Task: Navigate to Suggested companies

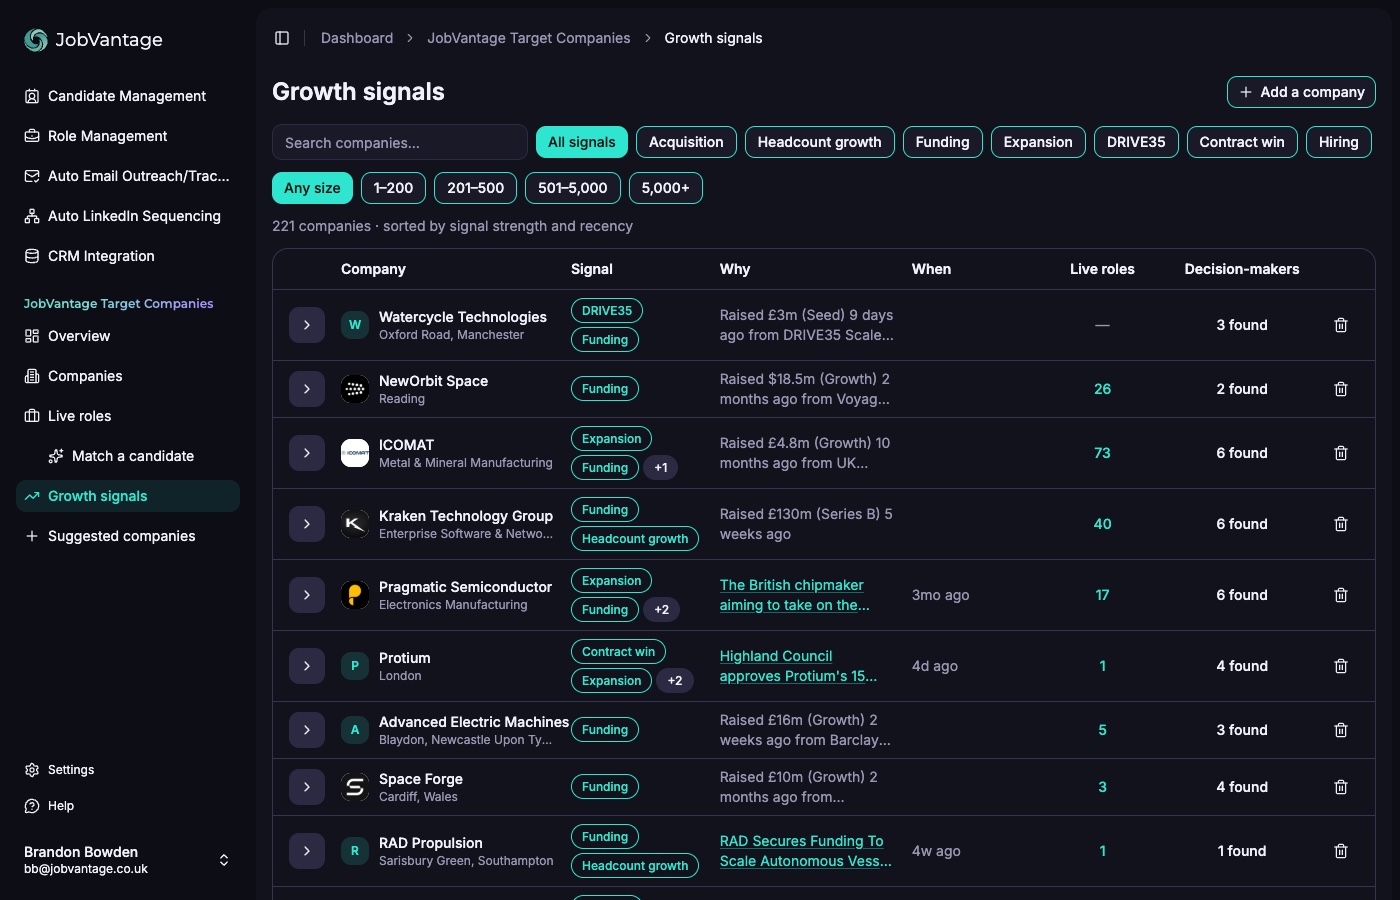Action: click(128, 536)
